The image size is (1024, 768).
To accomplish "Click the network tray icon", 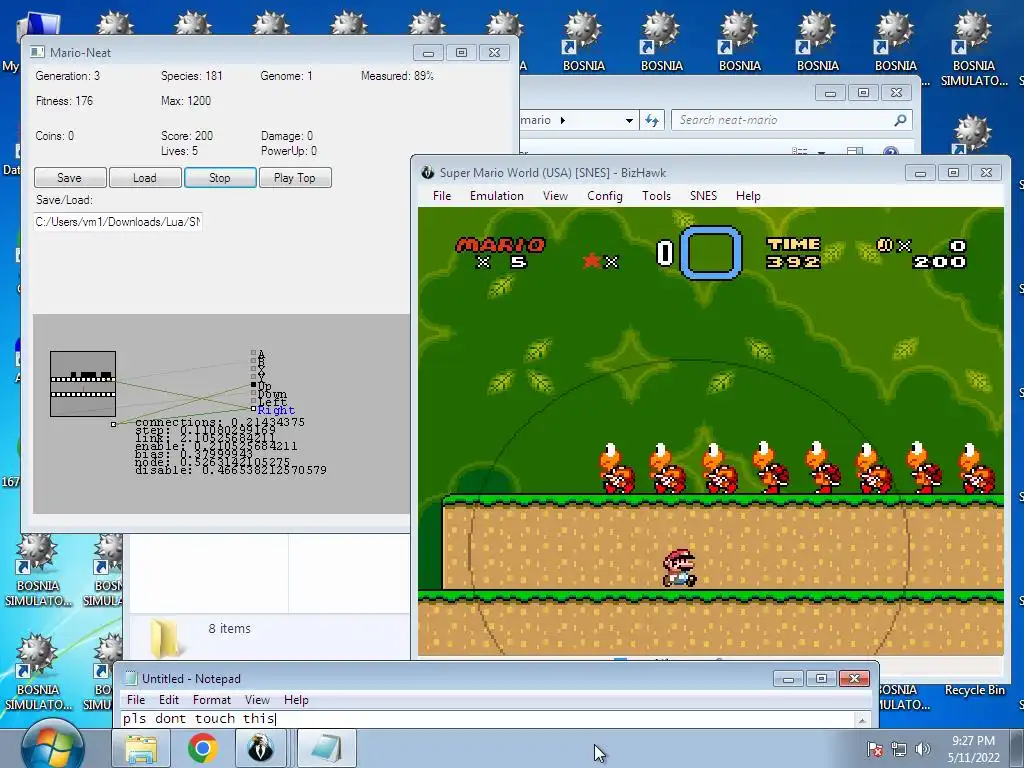I will [899, 749].
